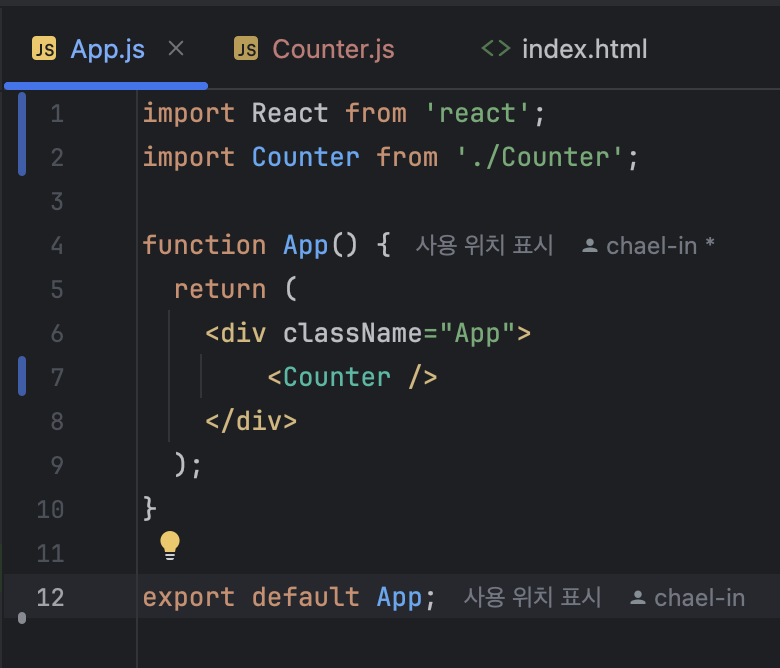780x668 pixels.
Task: Click 'React' in the first import line
Action: click(x=290, y=113)
